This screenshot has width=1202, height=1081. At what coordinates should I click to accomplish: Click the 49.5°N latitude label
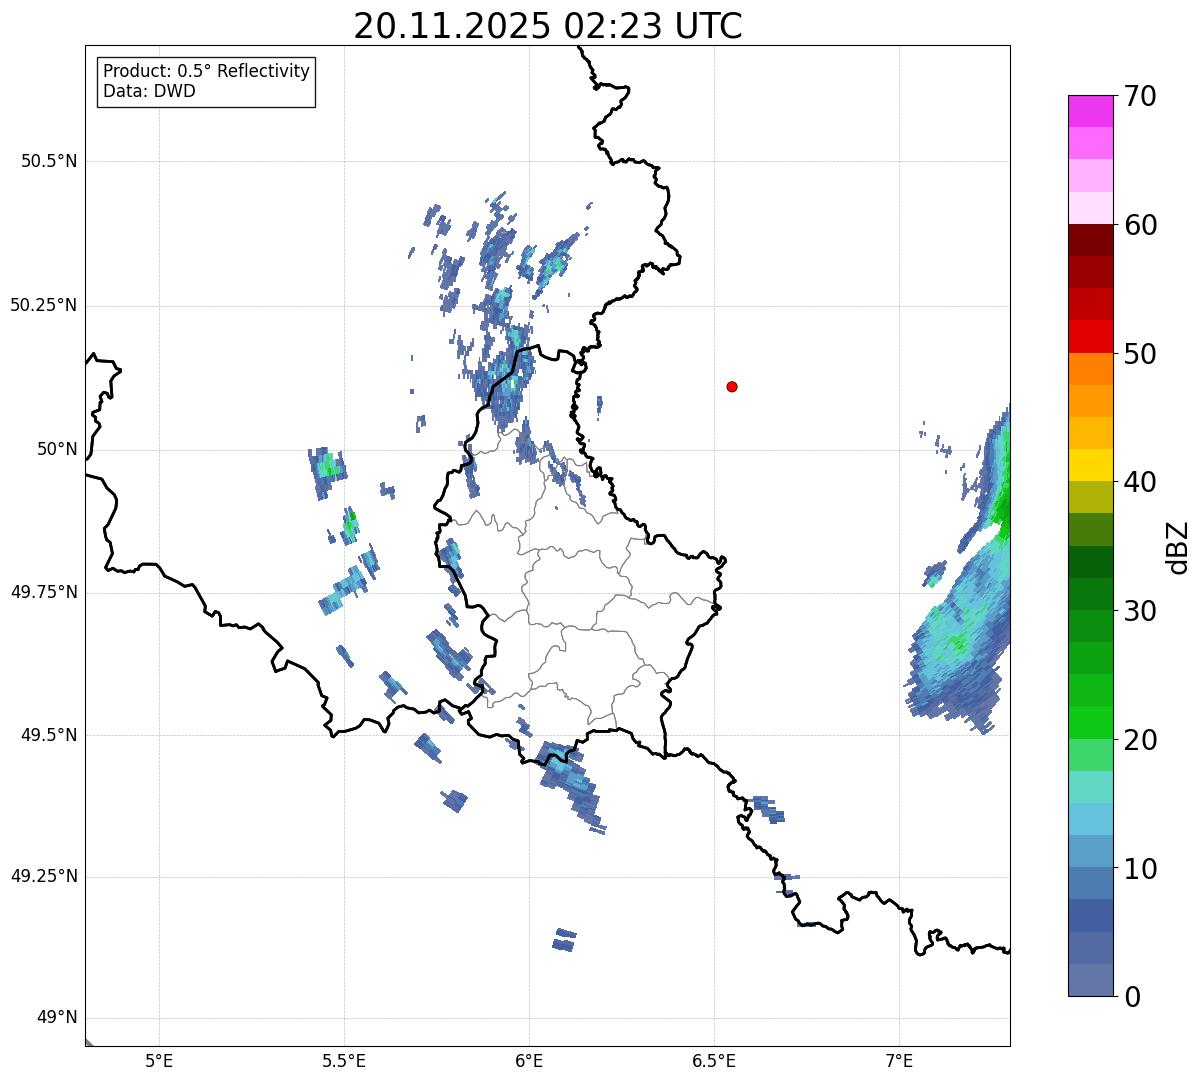tap(49, 735)
